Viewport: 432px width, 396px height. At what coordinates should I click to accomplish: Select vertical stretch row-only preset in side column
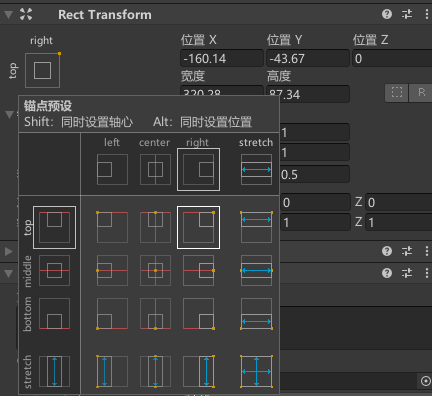(x=55, y=371)
